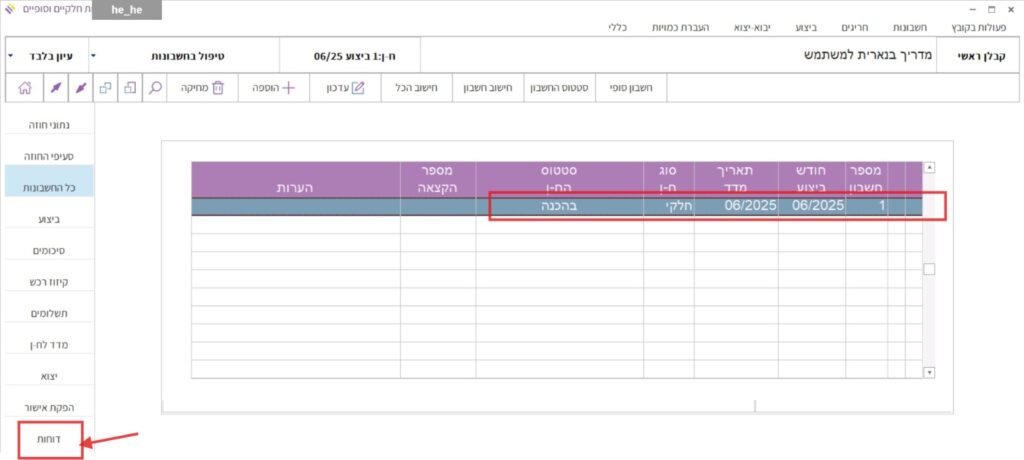Click the overlapping windows icon beside the magnifier
Screen dimensions: 1024x460
[x=129, y=88]
